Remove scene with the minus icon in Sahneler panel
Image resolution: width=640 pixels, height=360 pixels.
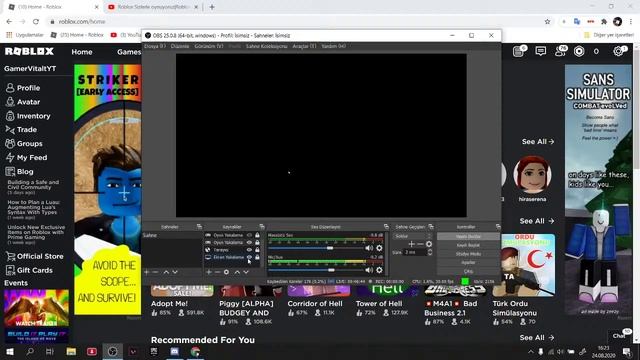pyautogui.click(x=155, y=272)
